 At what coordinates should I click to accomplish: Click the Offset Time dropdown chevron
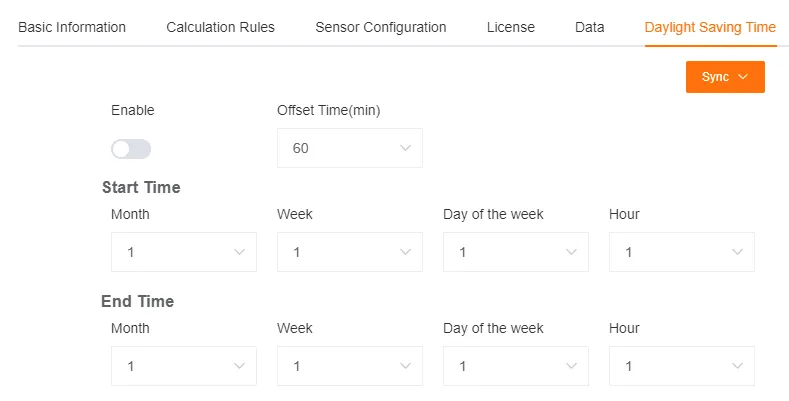[405, 148]
